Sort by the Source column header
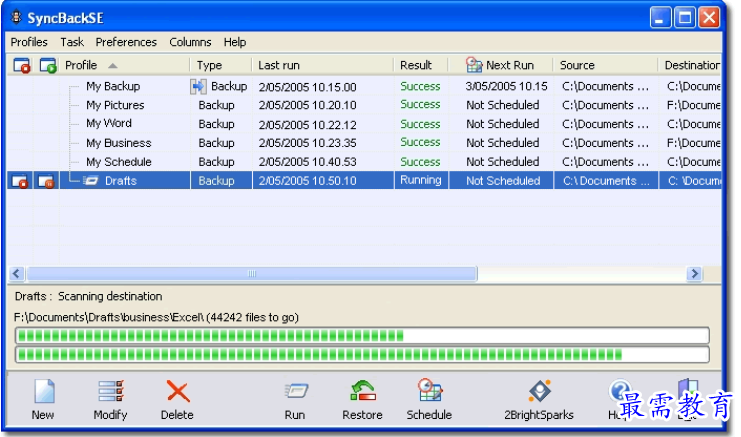 577,65
